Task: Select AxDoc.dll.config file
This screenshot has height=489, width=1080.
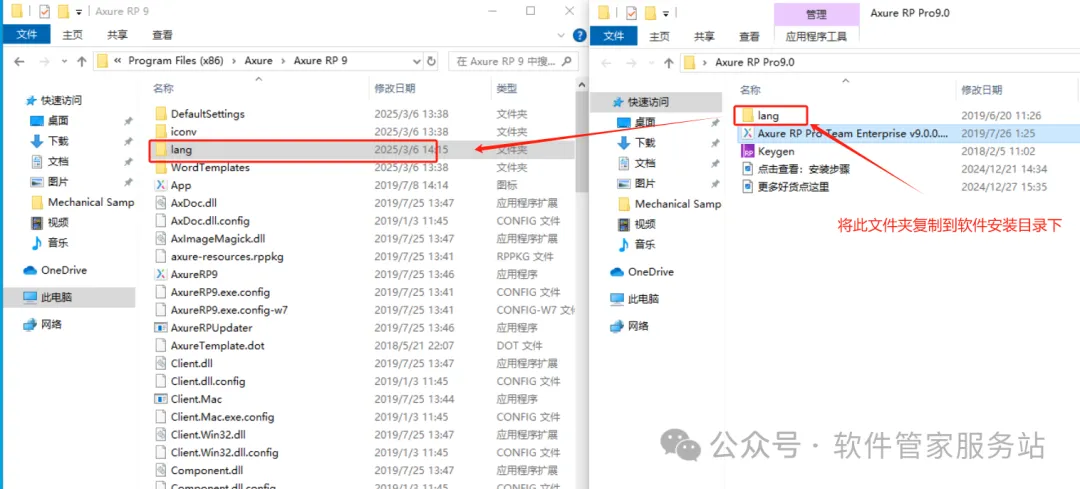Action: (210, 221)
